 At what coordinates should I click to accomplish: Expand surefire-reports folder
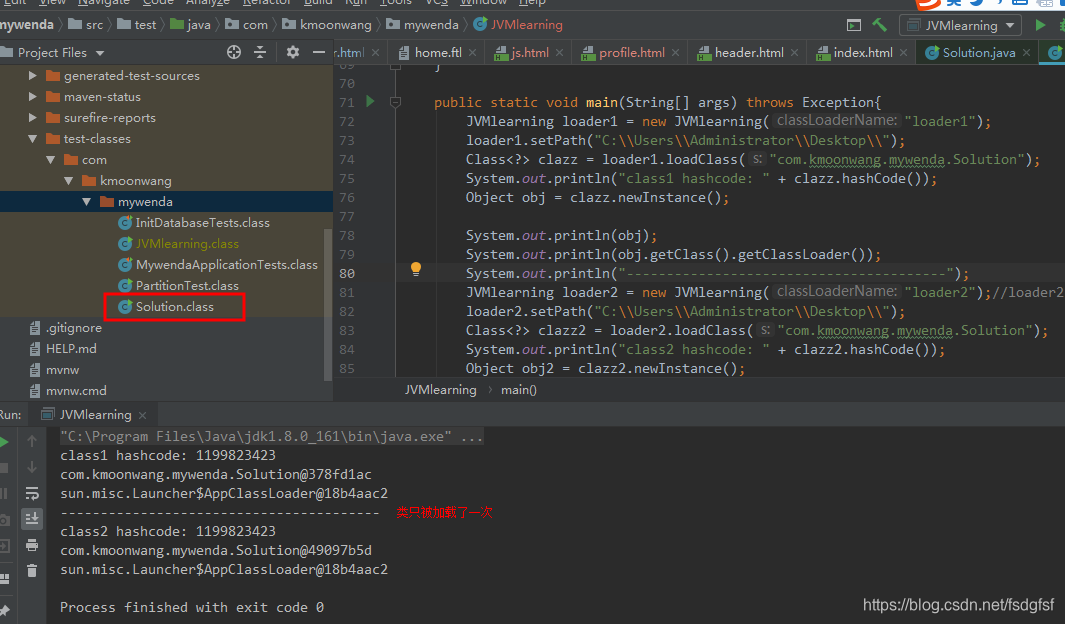coord(32,117)
